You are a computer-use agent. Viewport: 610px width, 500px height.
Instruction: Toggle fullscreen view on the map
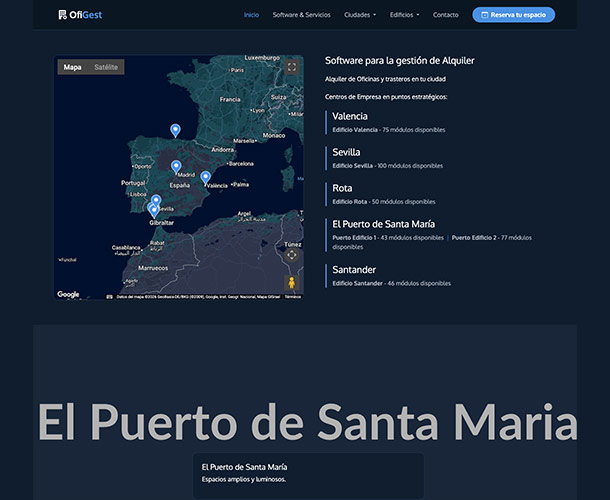(291, 67)
